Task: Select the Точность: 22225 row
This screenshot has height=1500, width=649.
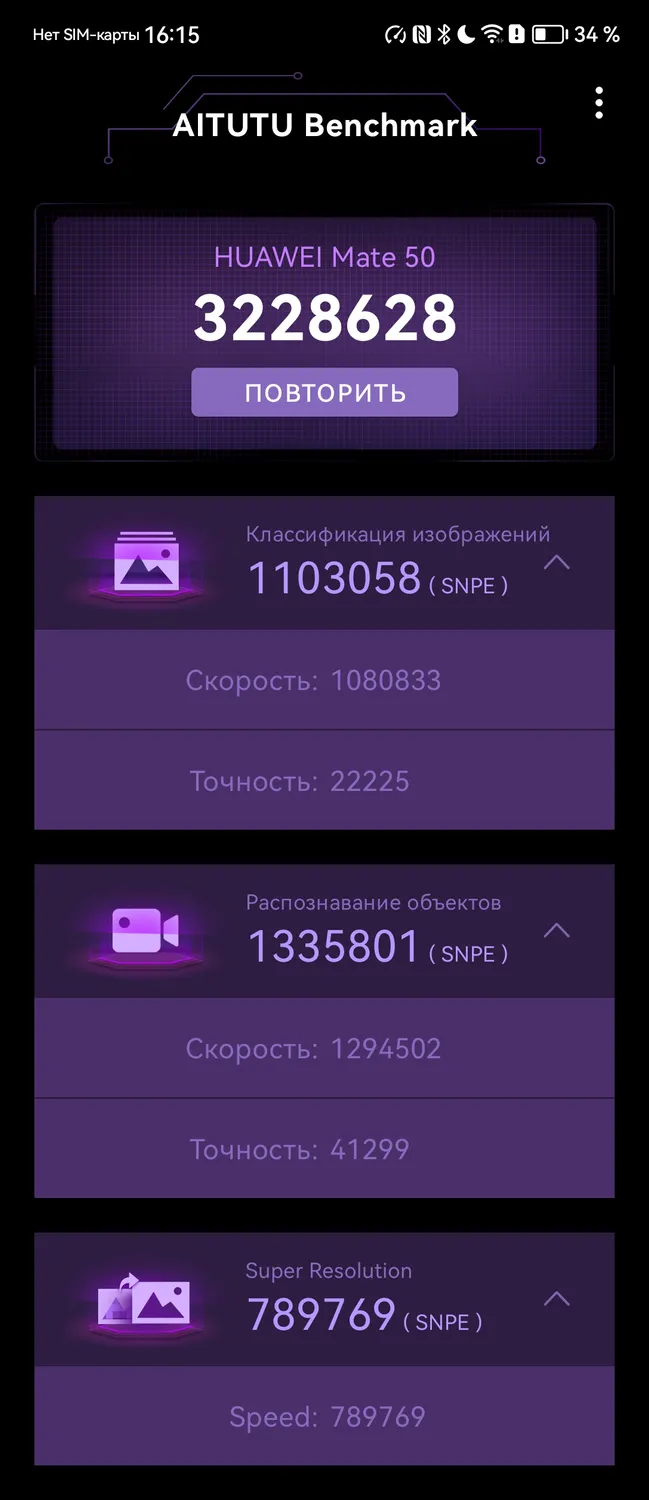Action: click(324, 780)
